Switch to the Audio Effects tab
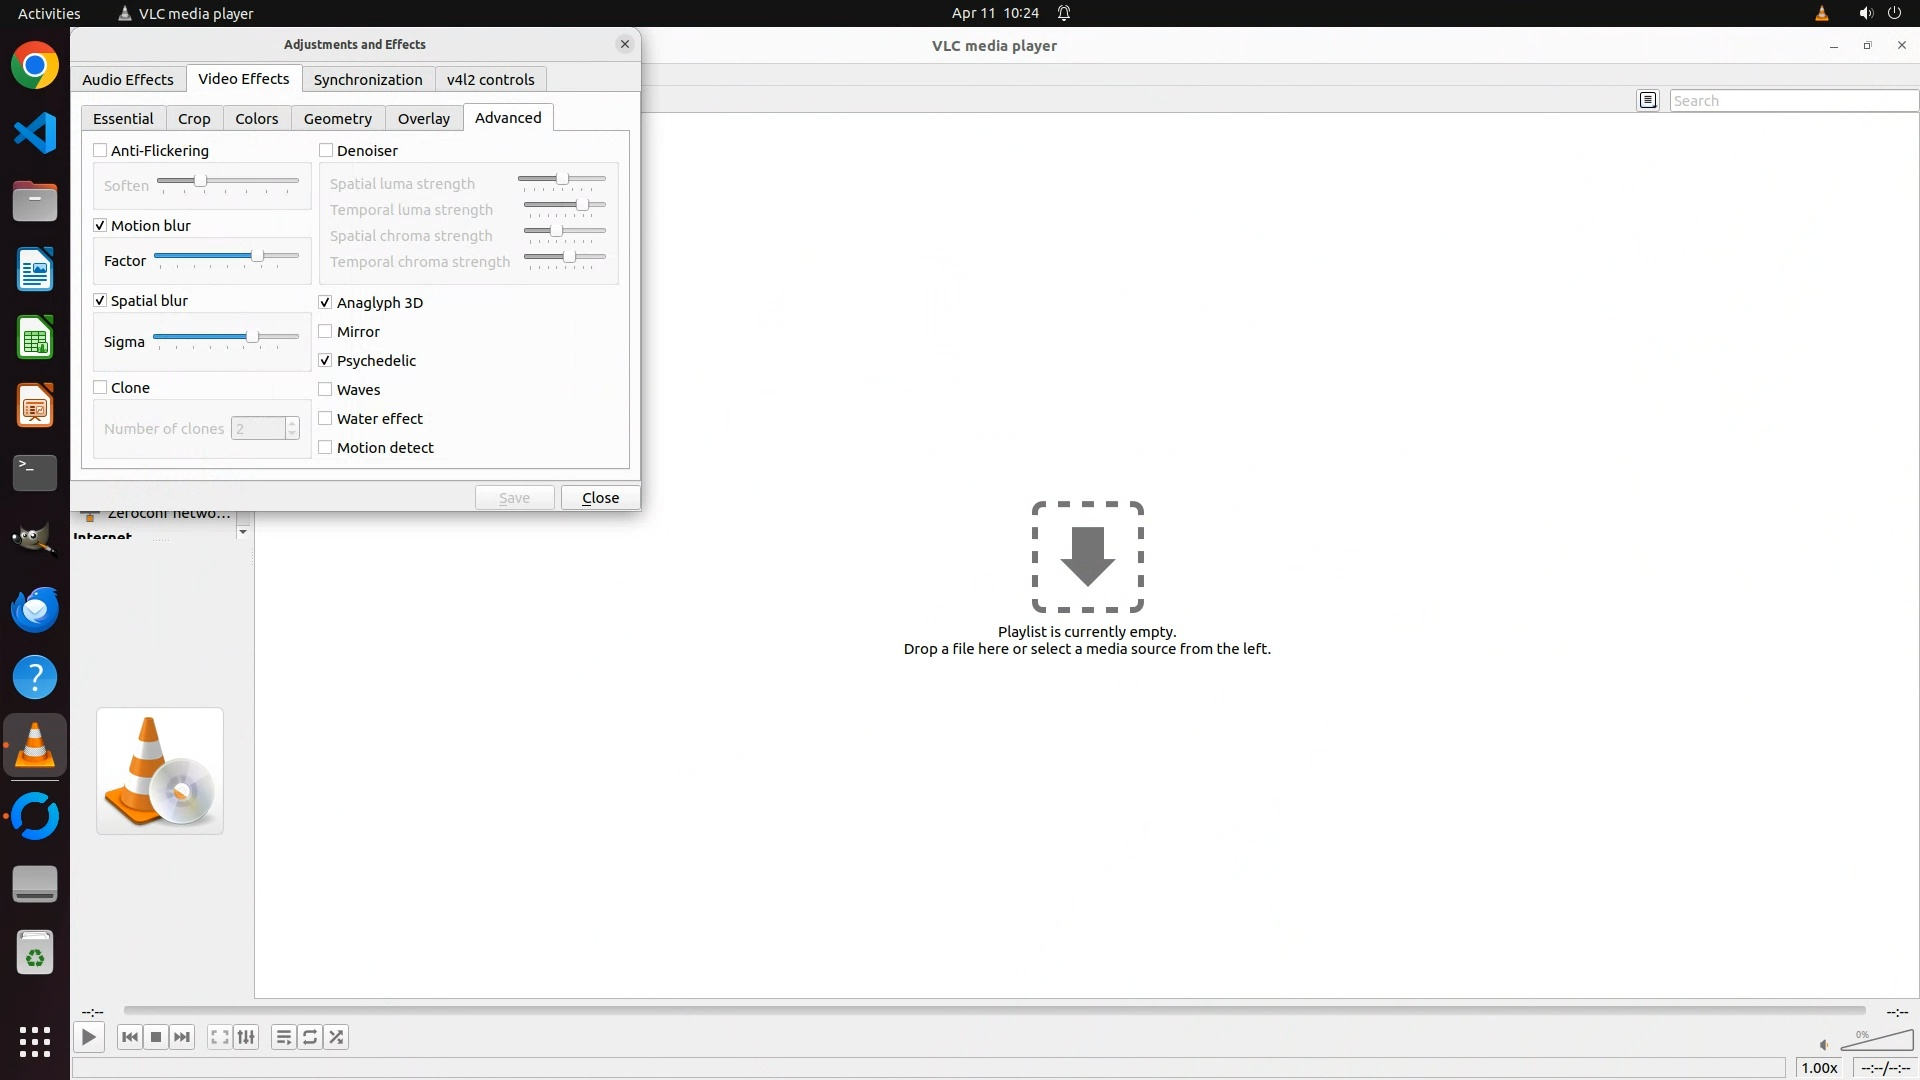The width and height of the screenshot is (1920, 1080). (128, 79)
